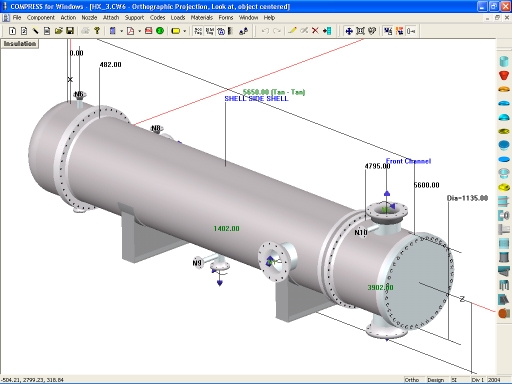Click the yellow pencil edit icon
Viewport: 512px width, 384px height.
coord(292,31)
